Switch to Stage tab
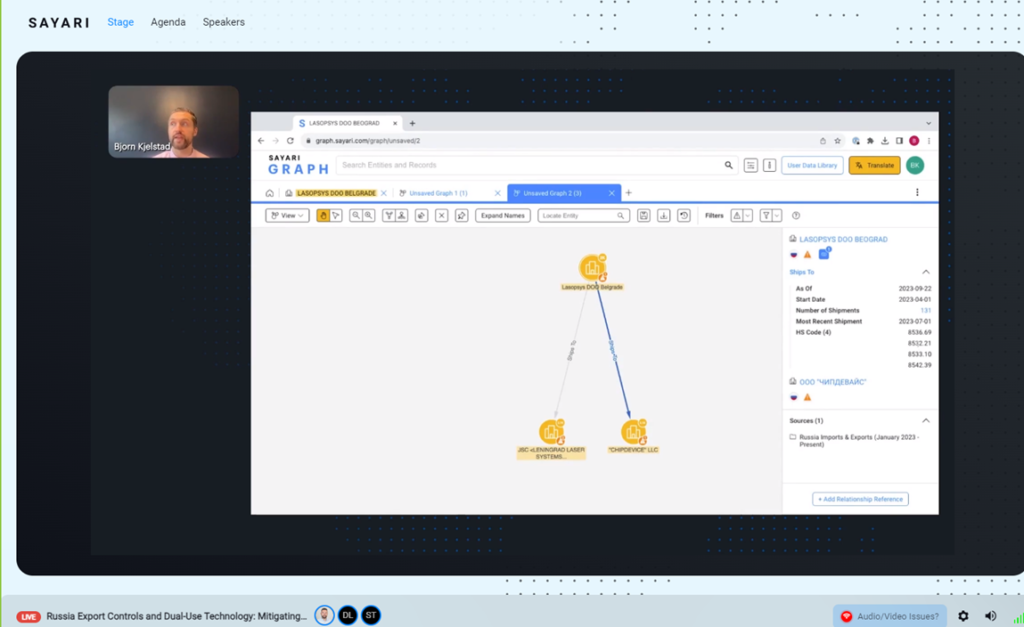Viewport: 1024px width, 627px height. click(x=121, y=22)
